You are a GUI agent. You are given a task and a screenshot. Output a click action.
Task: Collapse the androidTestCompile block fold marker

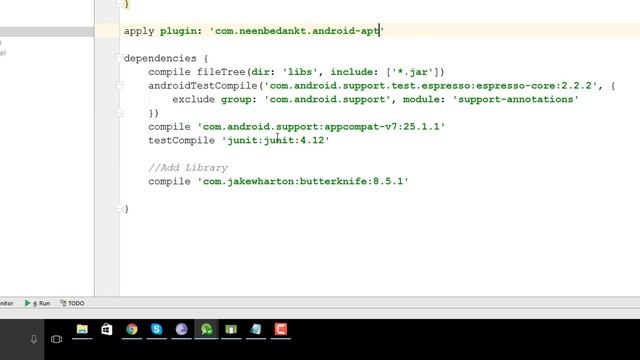119,85
